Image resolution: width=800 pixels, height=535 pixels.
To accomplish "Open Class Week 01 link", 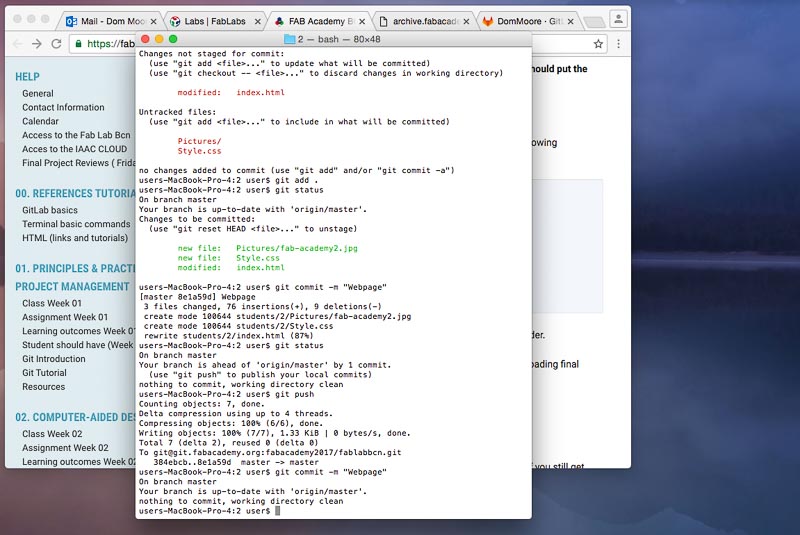I will click(x=52, y=303).
